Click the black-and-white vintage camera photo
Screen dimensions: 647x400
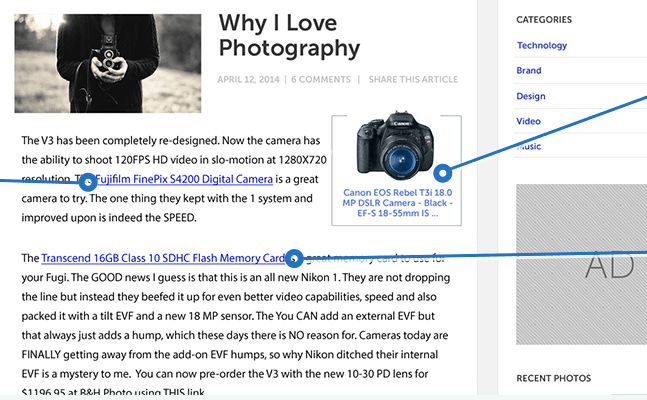(108, 63)
